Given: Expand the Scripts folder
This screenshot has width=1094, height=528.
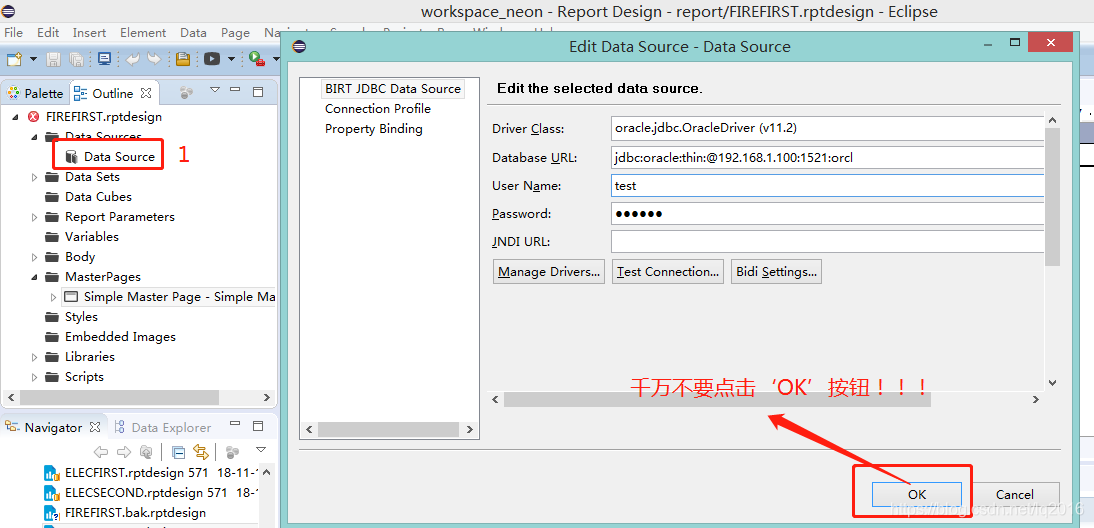Looking at the screenshot, I should [x=35, y=377].
